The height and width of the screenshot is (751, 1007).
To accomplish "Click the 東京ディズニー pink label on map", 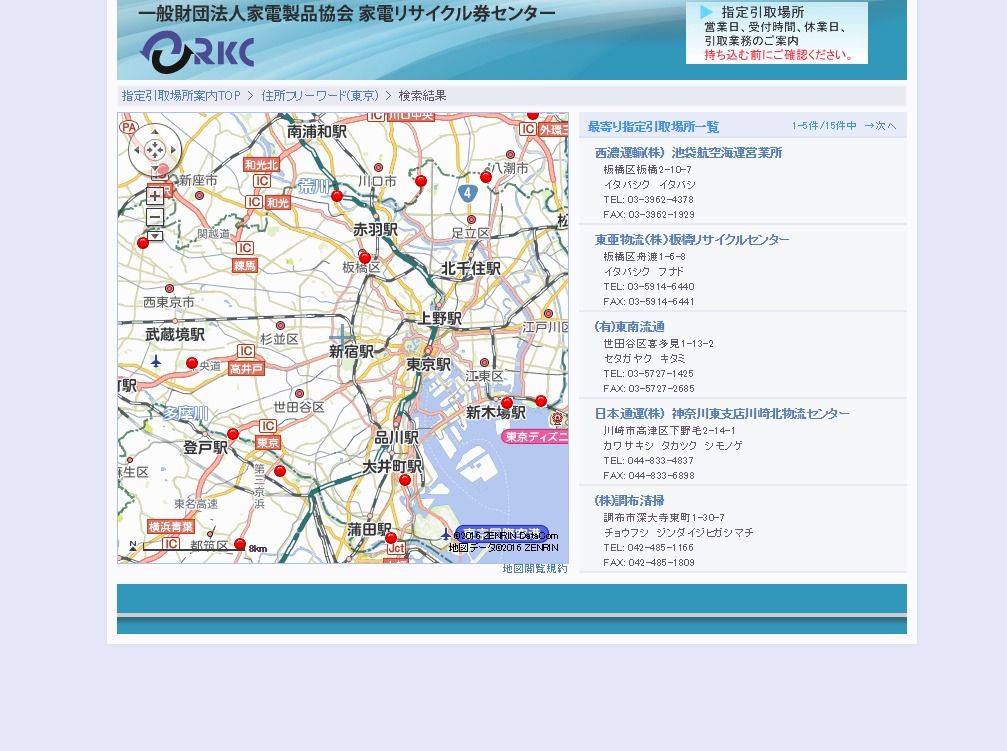I will (x=535, y=437).
